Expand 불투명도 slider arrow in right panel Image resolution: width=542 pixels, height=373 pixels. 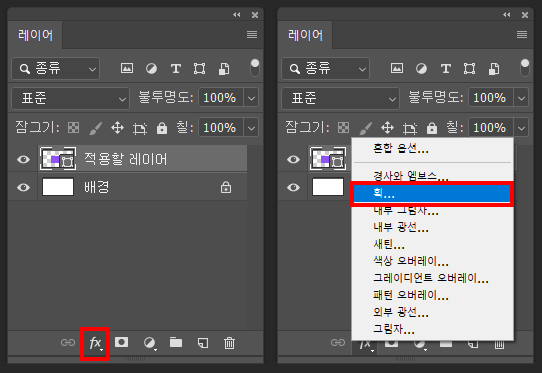tap(521, 98)
